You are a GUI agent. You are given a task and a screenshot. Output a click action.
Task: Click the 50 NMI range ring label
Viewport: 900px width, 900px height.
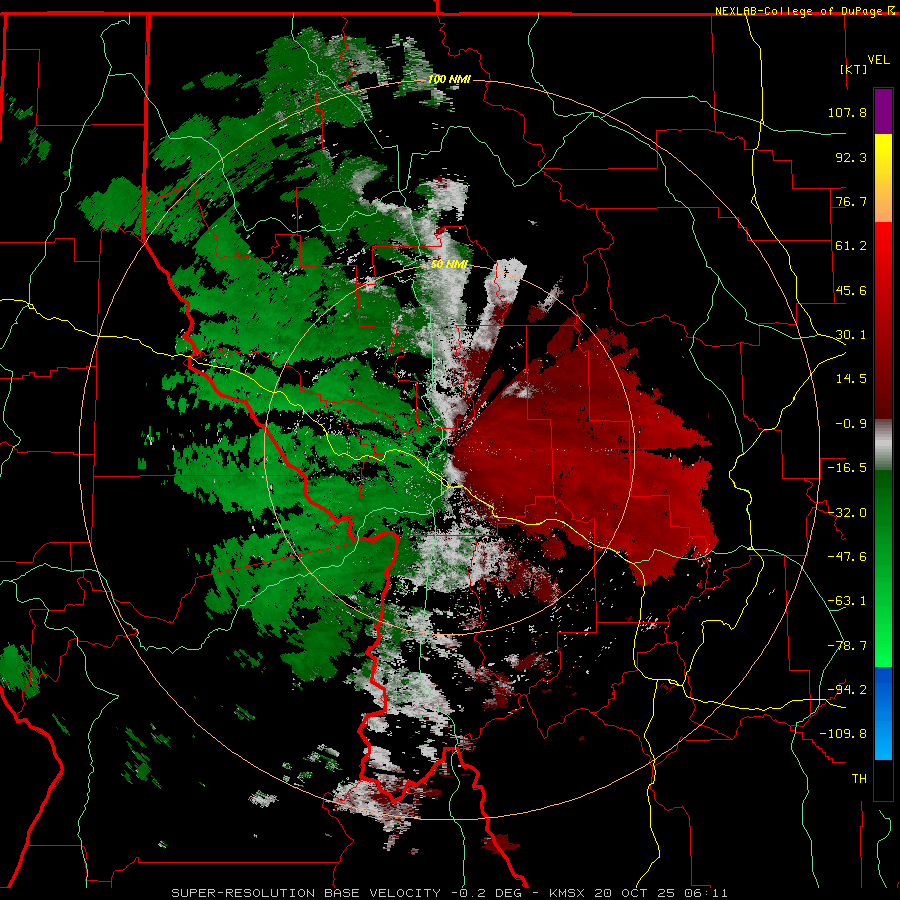(449, 264)
